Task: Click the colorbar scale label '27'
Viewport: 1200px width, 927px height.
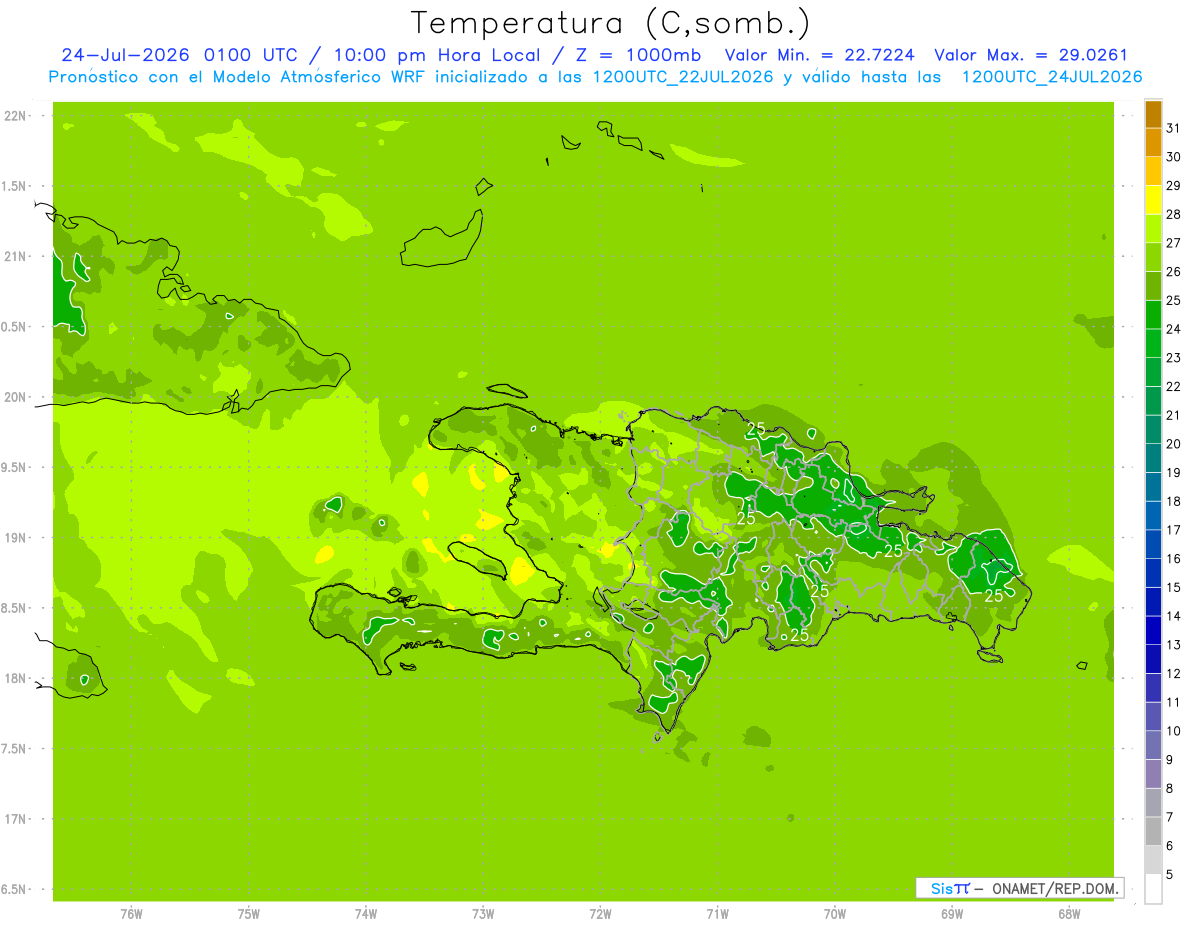Action: pos(1173,243)
